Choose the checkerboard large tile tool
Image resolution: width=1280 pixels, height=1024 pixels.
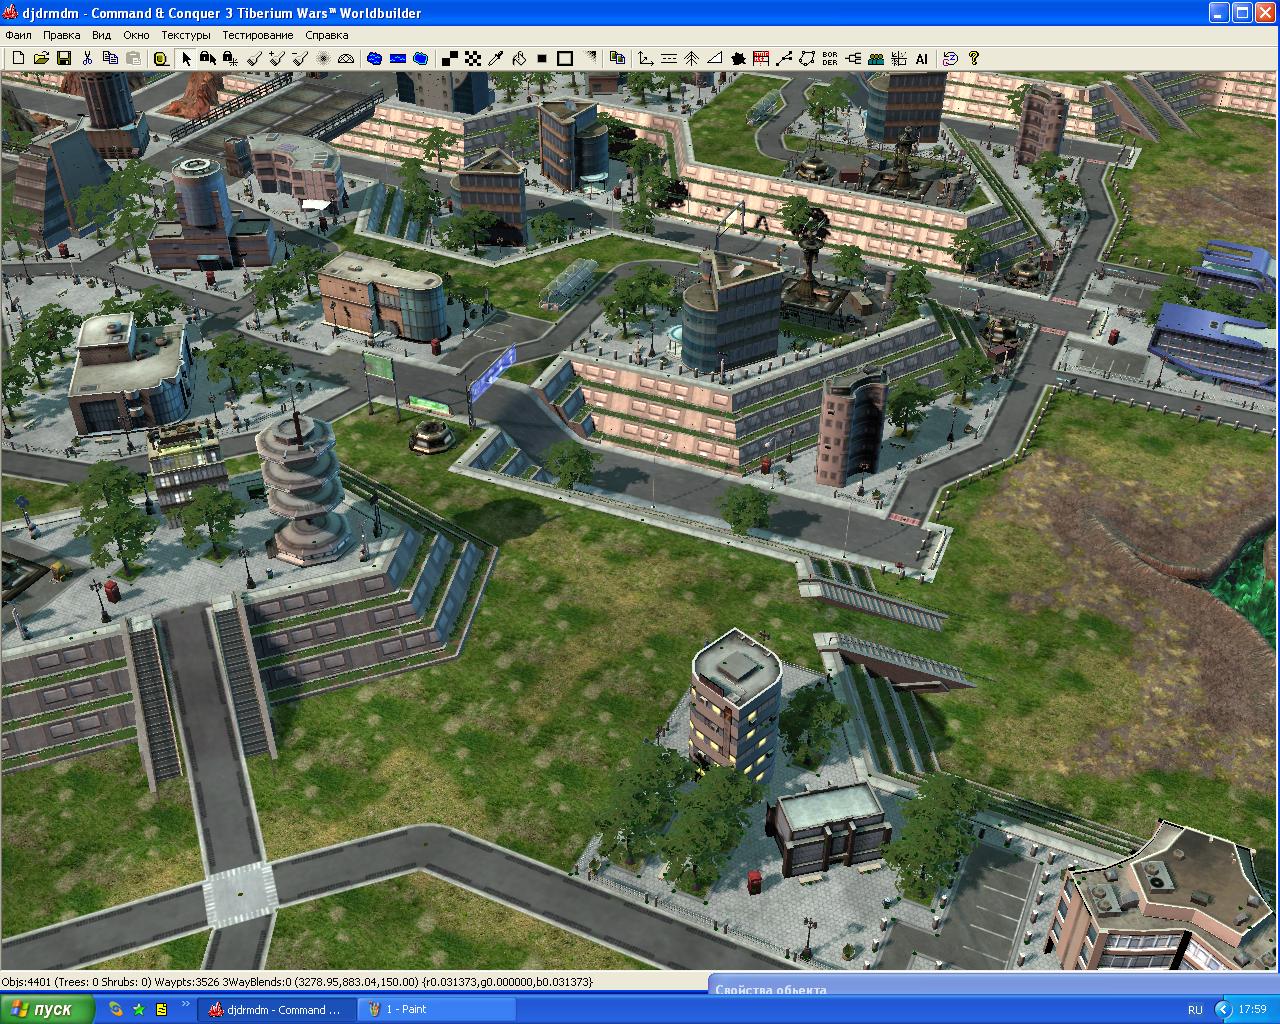[473, 59]
